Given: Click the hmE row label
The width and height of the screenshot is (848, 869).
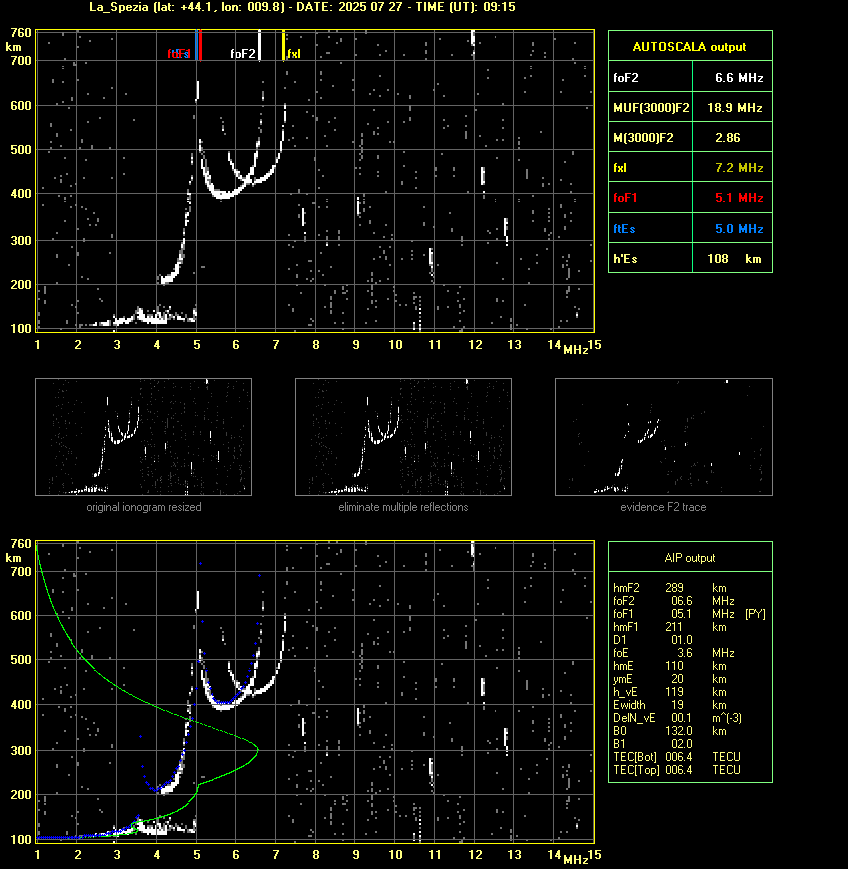Looking at the screenshot, I should pyautogui.click(x=623, y=666).
